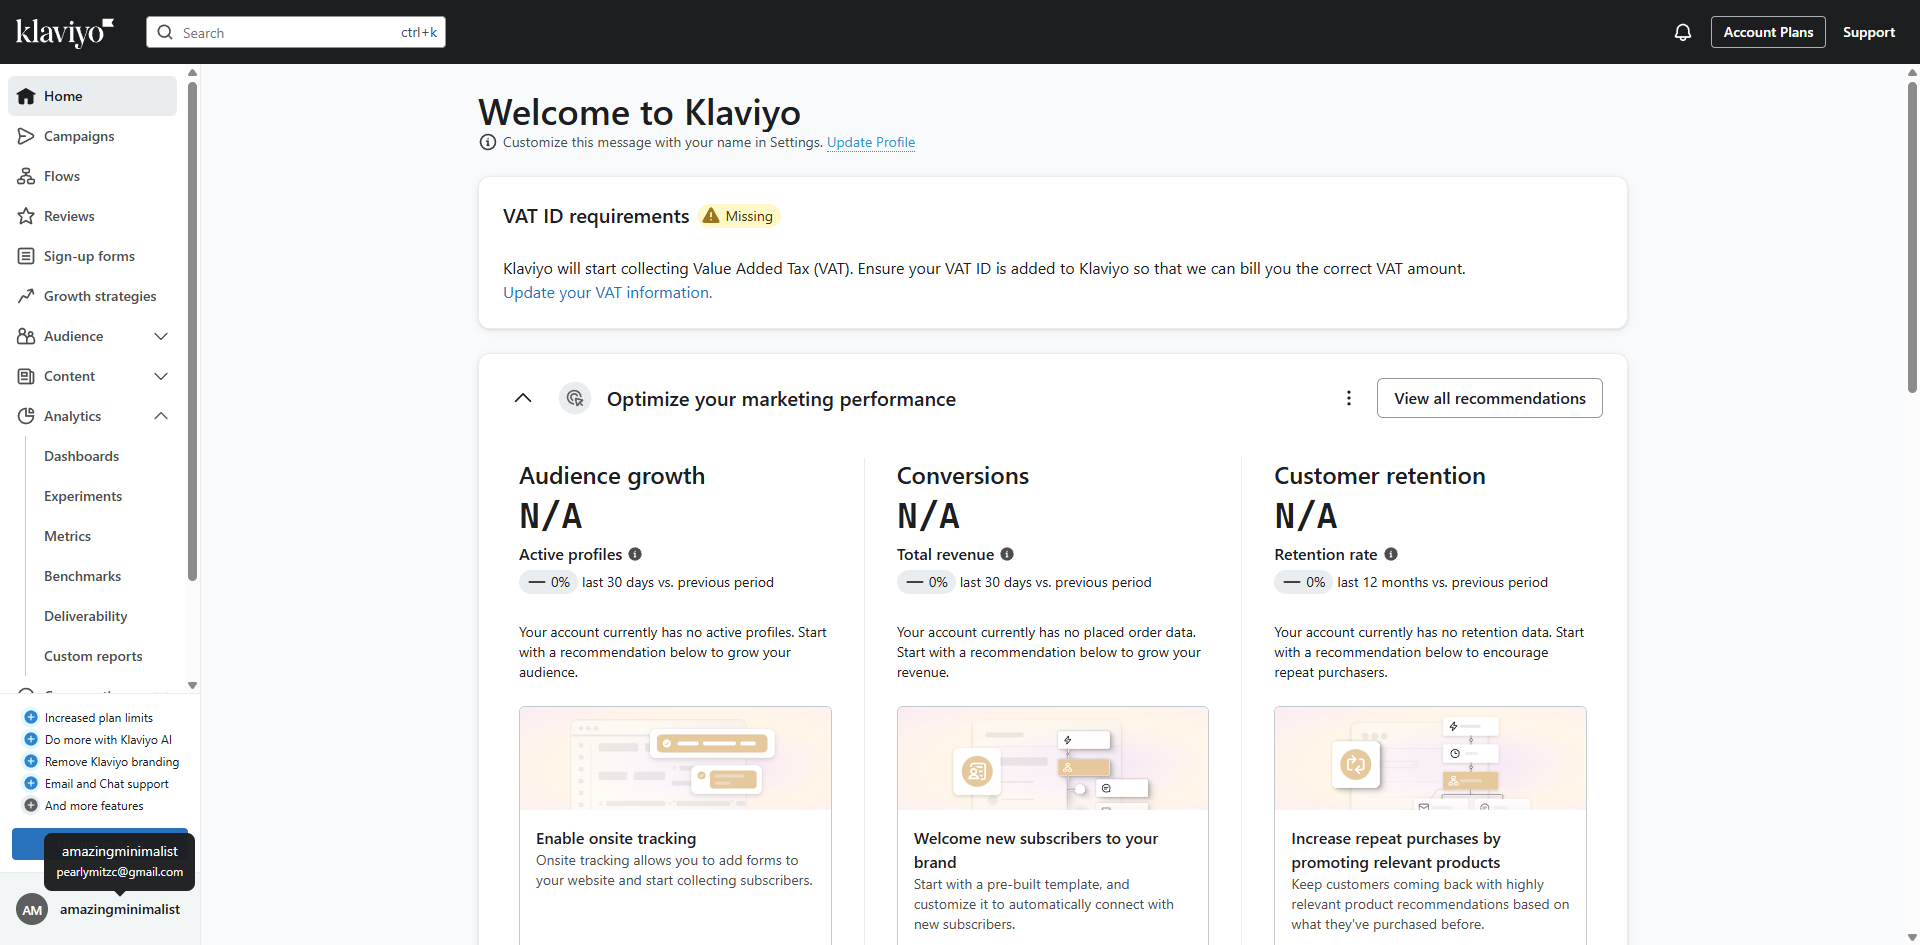Click plus icon beside Remove Klaviyo branding

pyautogui.click(x=31, y=761)
